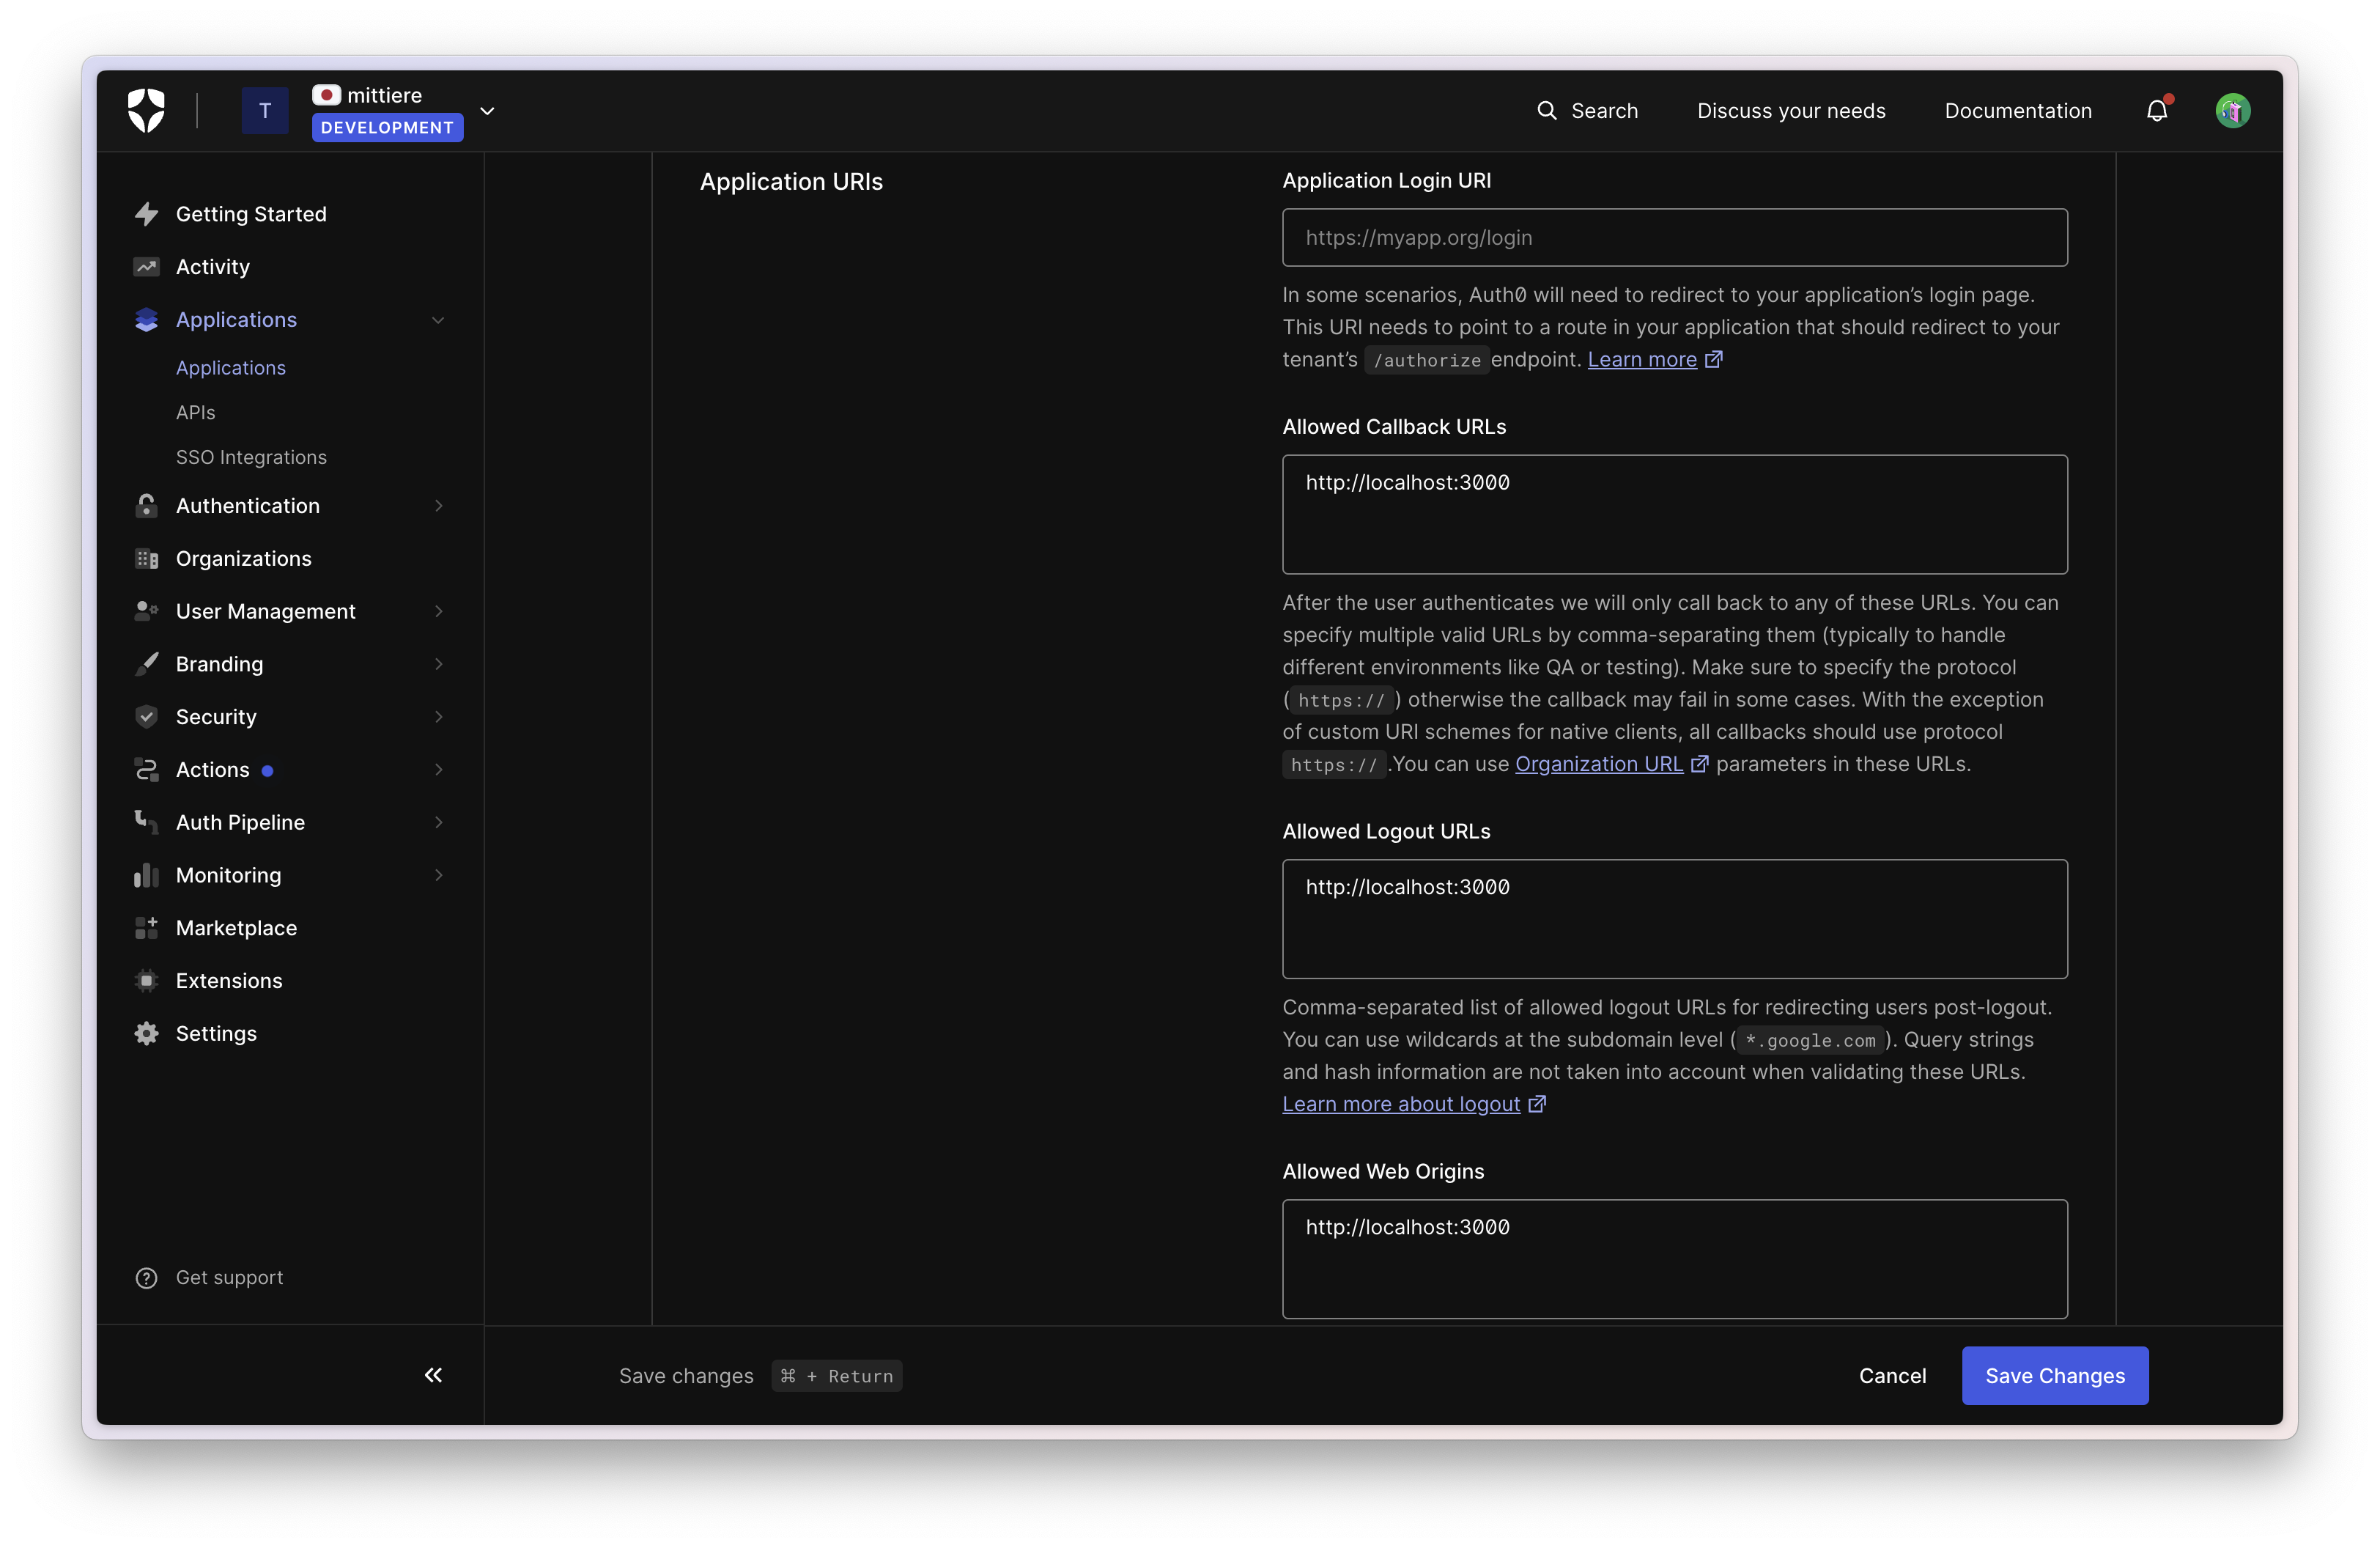This screenshot has height=1548, width=2380.
Task: Collapse sidebar with double-chevron icon
Action: pyautogui.click(x=433, y=1375)
